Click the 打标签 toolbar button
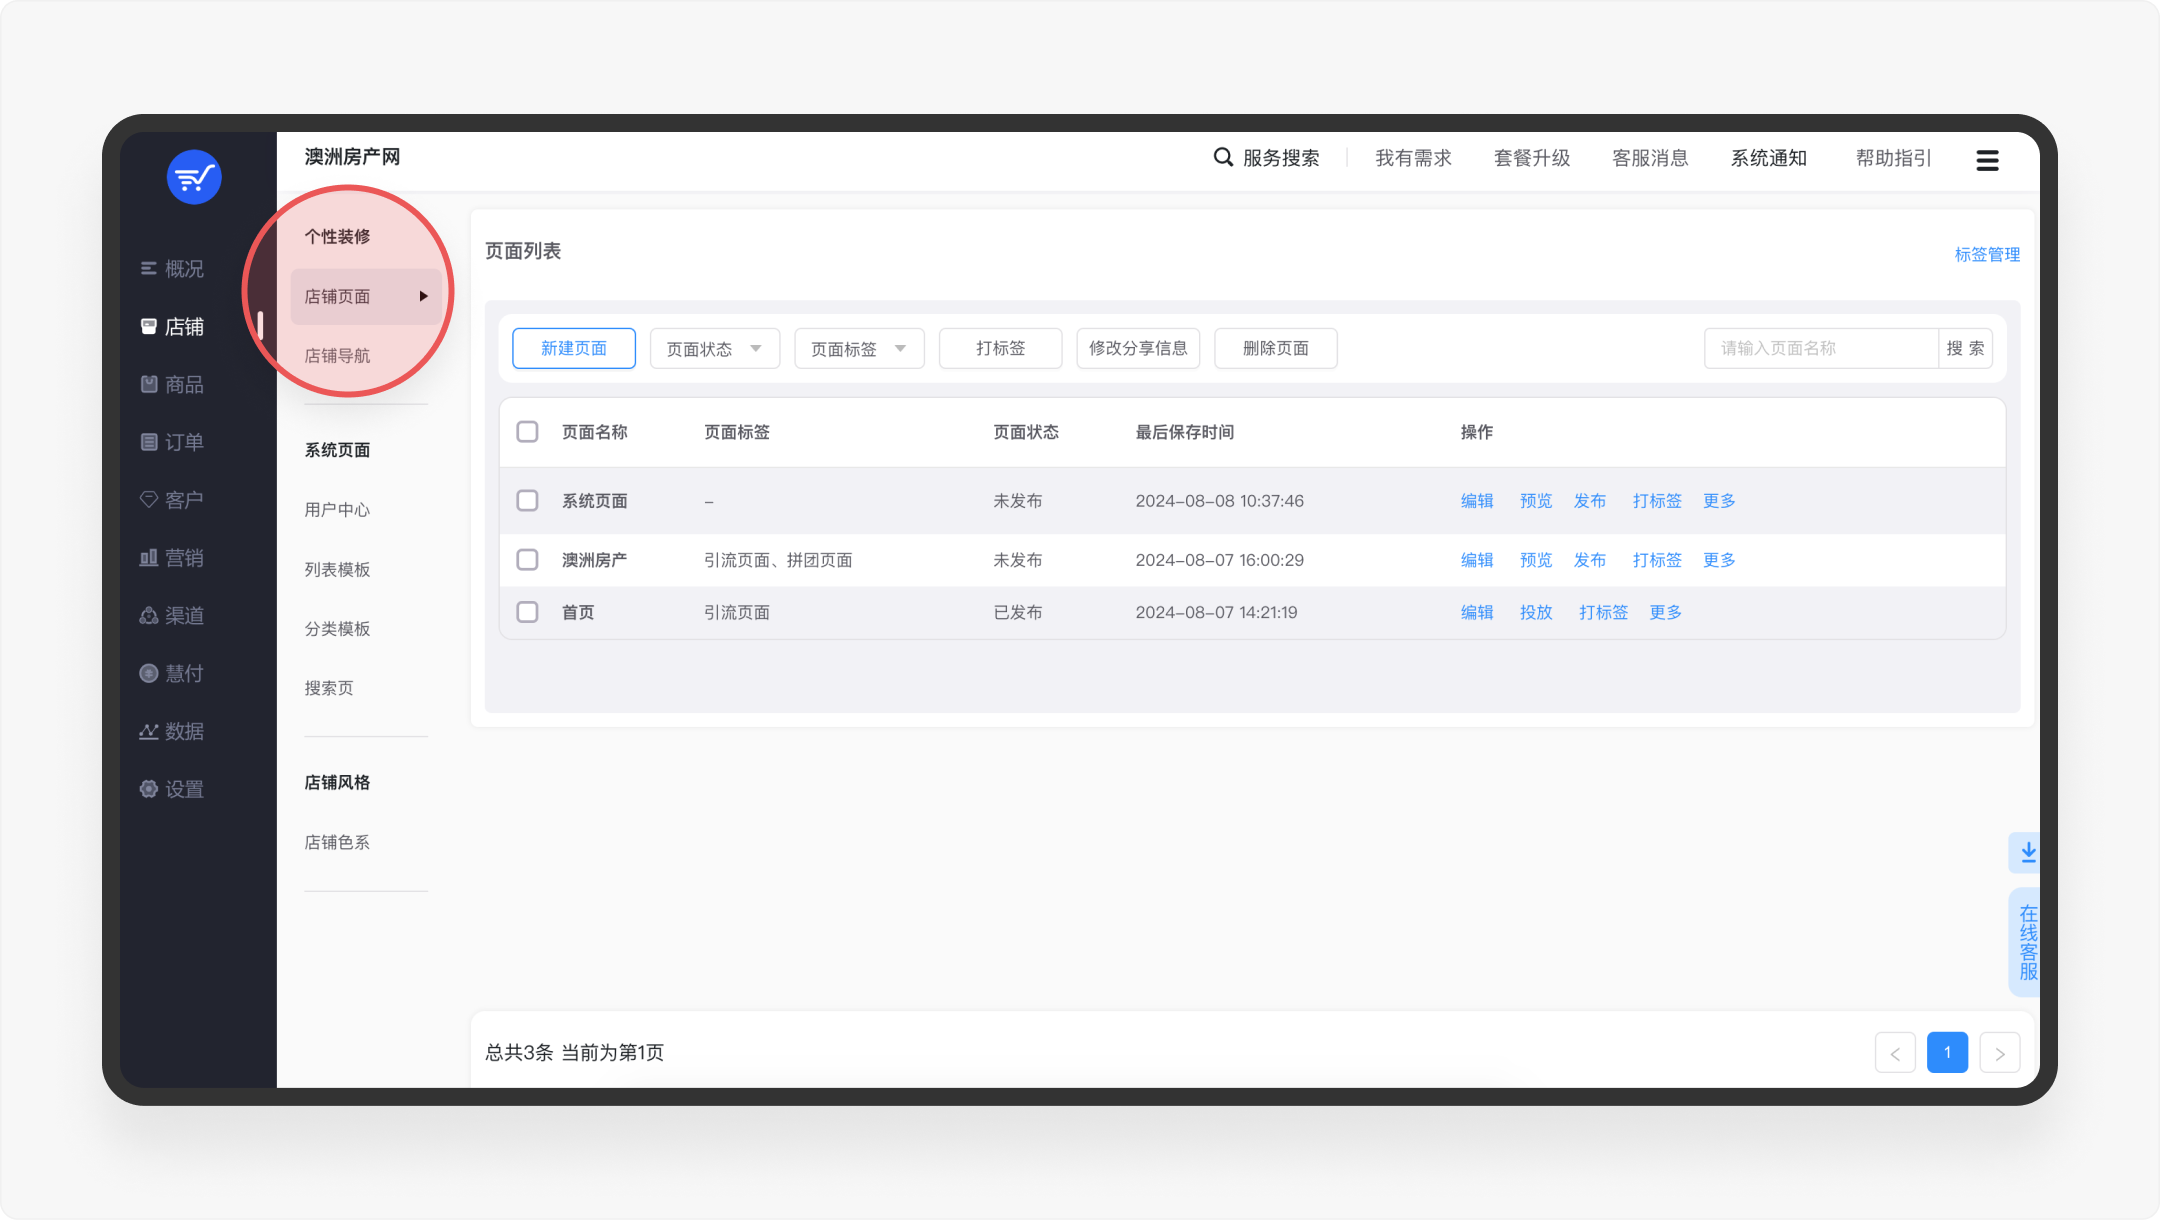2160x1229 pixels. 1001,348
